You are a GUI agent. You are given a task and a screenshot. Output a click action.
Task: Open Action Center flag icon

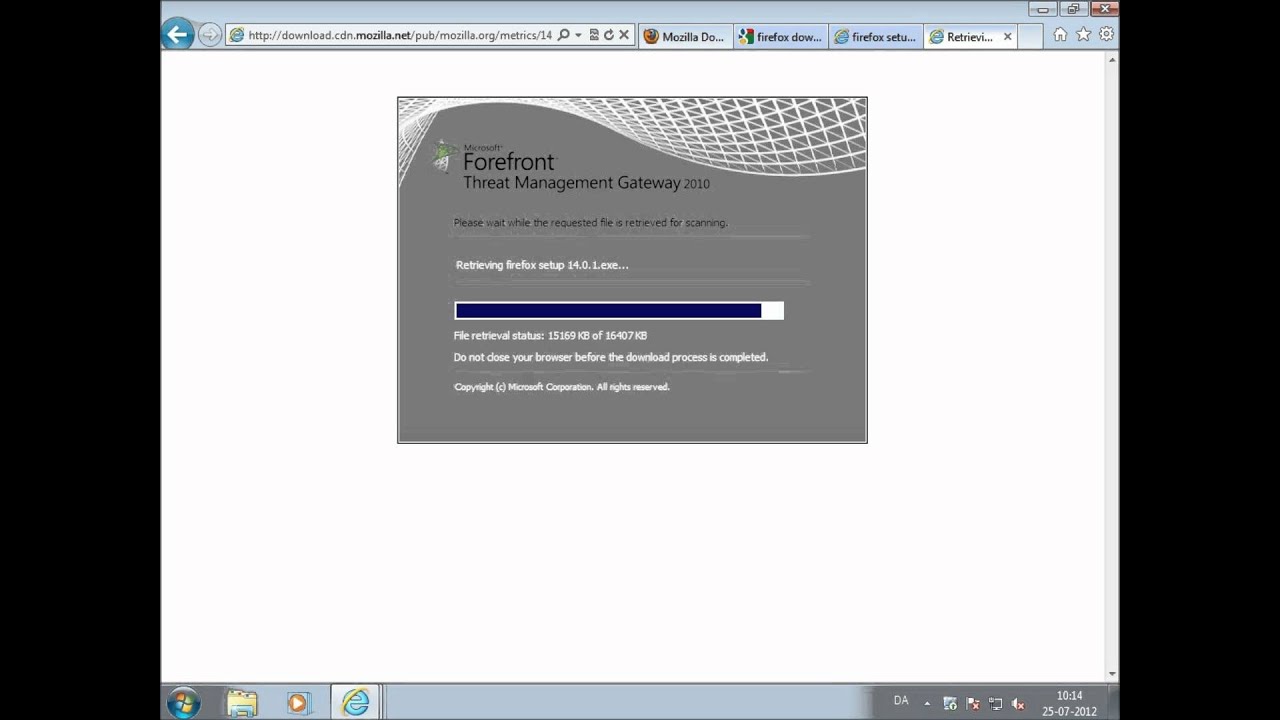tap(973, 704)
